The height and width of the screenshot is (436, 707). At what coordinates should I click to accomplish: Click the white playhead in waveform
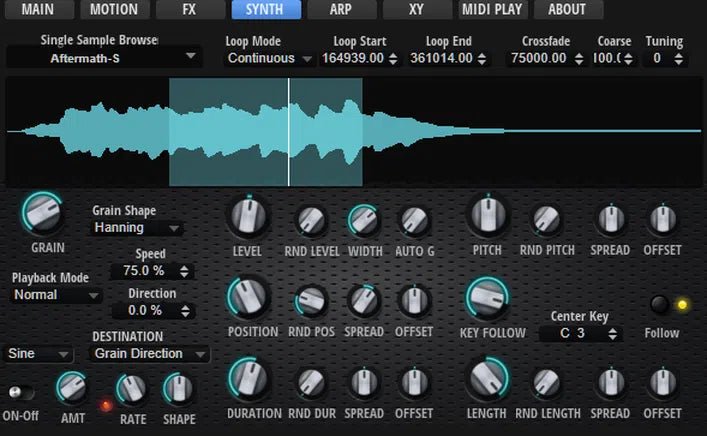289,132
